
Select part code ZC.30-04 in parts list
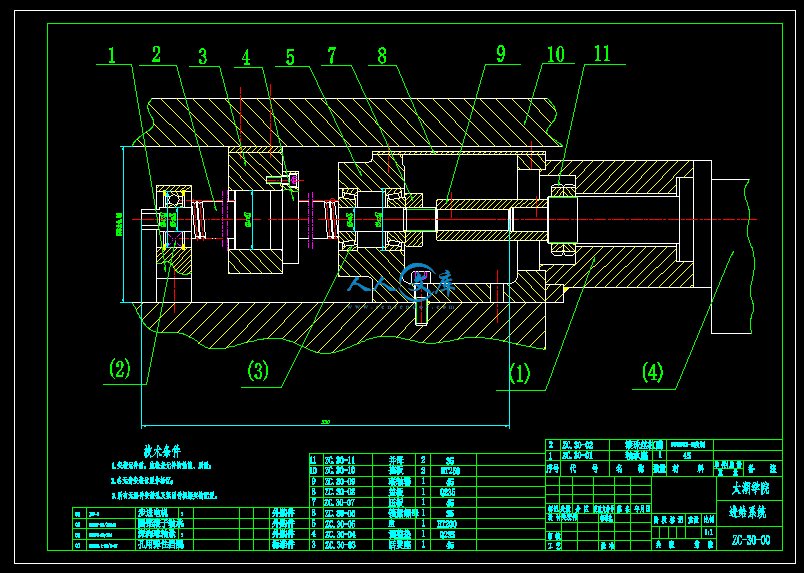pos(338,534)
